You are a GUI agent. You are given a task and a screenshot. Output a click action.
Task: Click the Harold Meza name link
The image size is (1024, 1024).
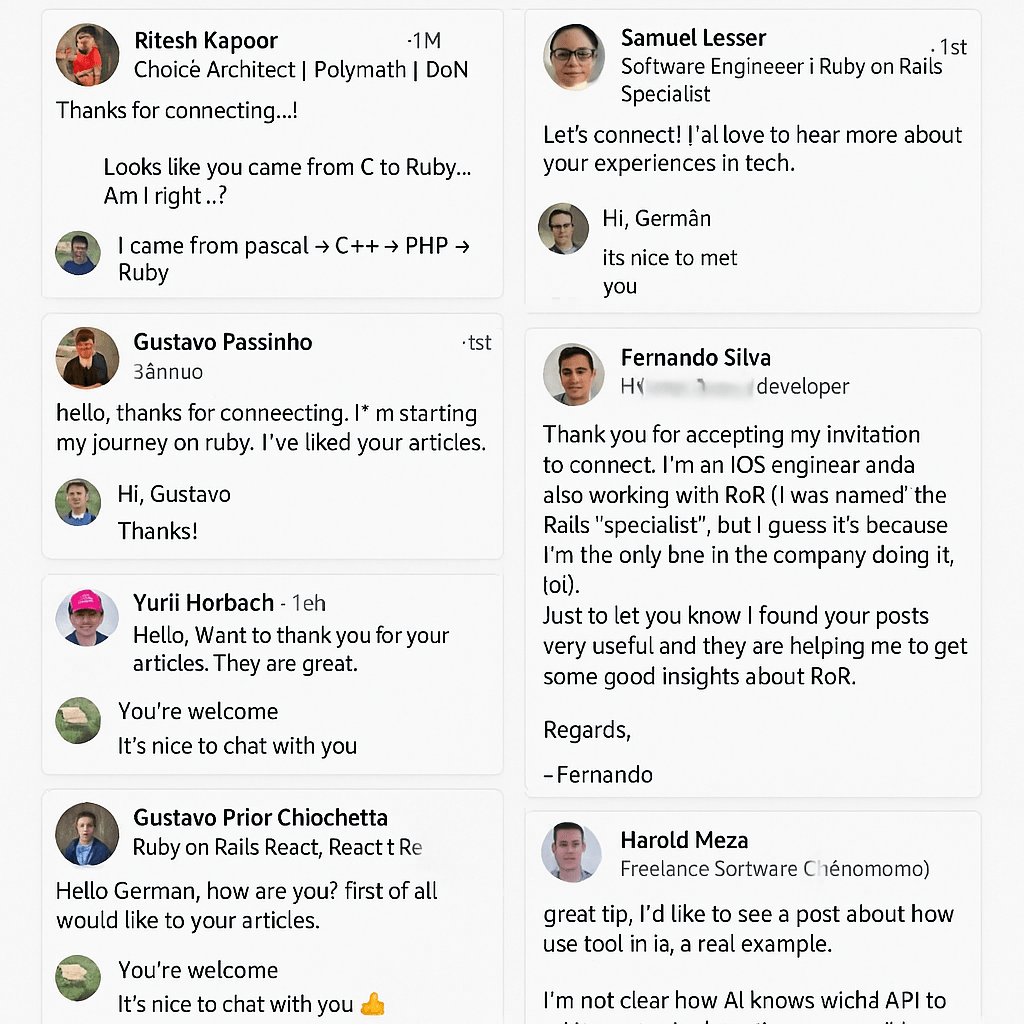pos(684,840)
